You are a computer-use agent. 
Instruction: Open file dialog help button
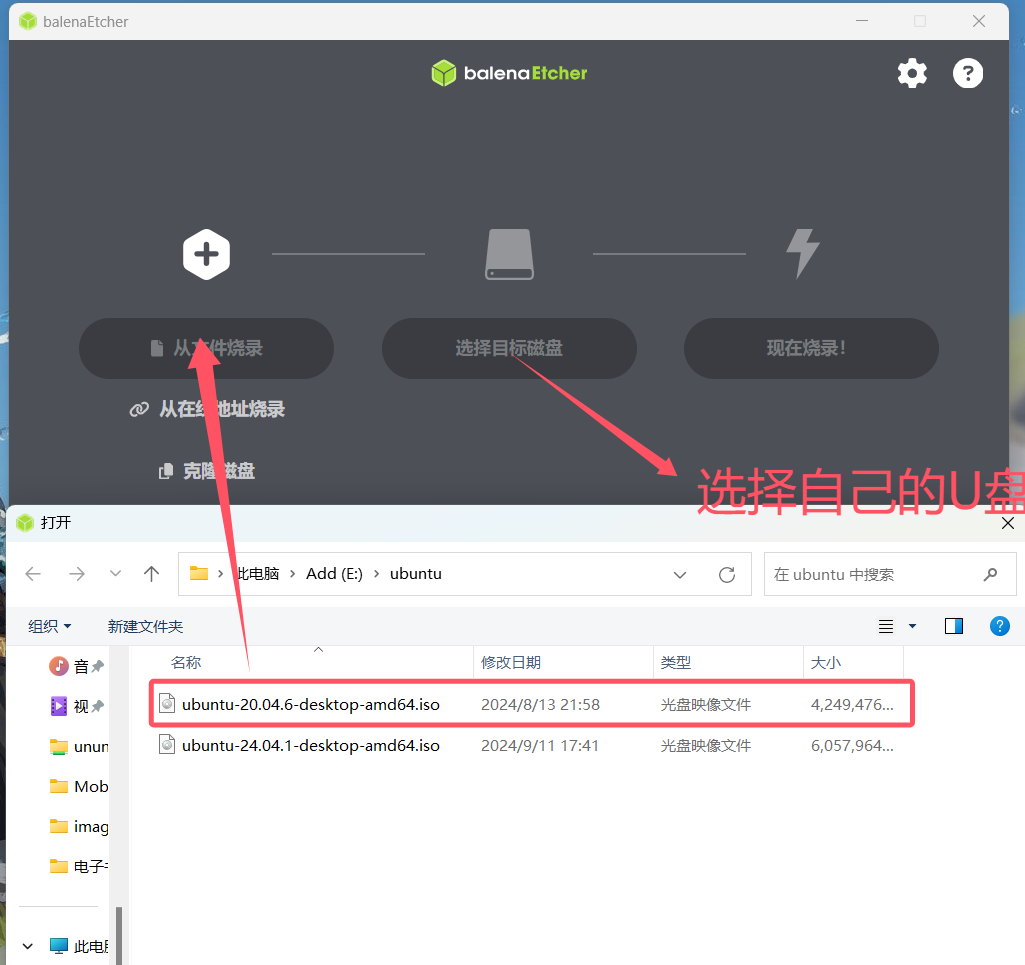tap(1000, 626)
